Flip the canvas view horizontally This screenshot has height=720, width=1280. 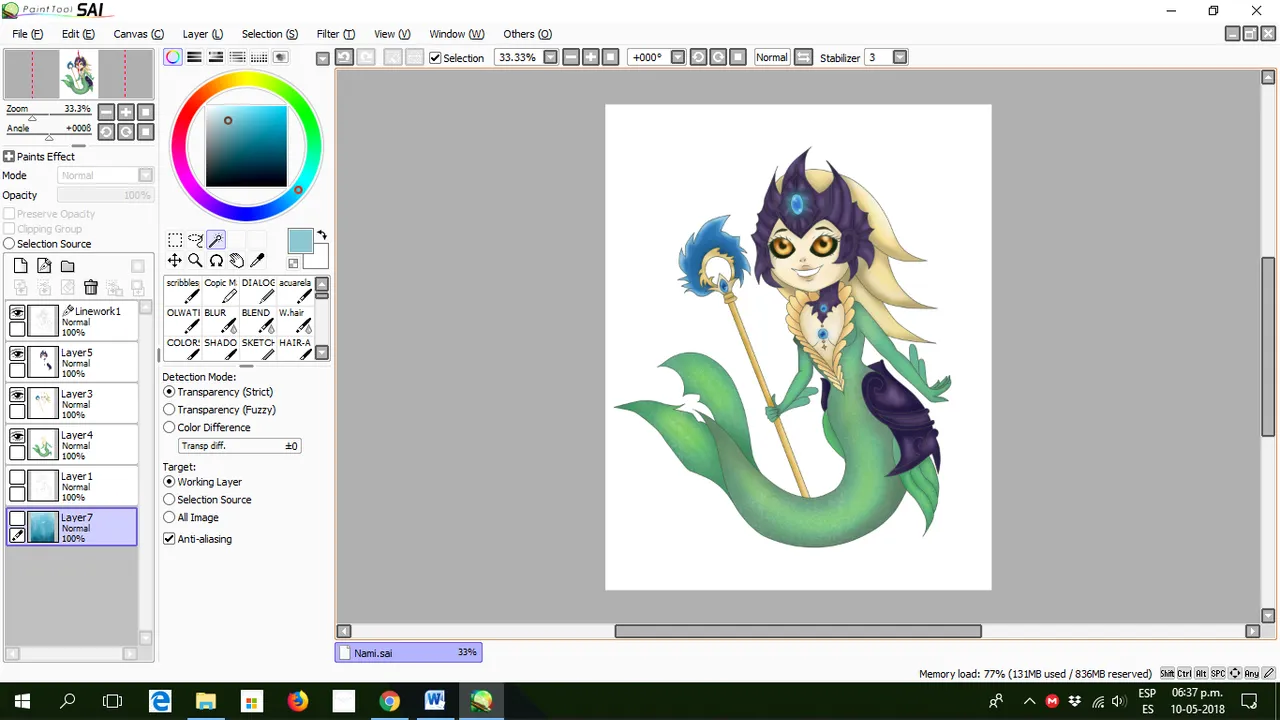(803, 57)
